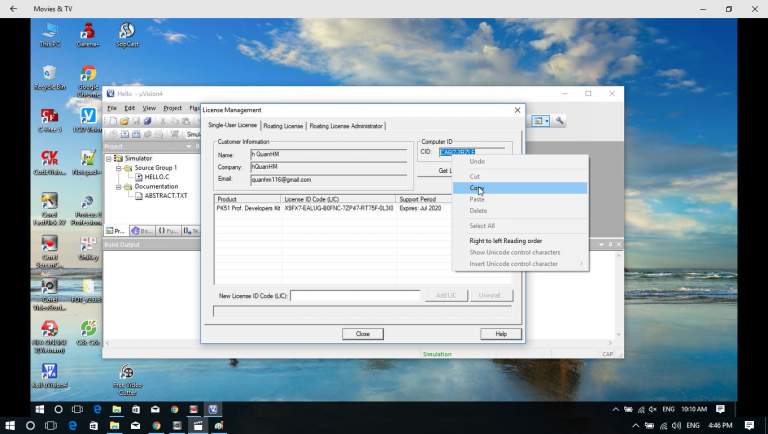Select Right to left Reading order option

point(505,240)
